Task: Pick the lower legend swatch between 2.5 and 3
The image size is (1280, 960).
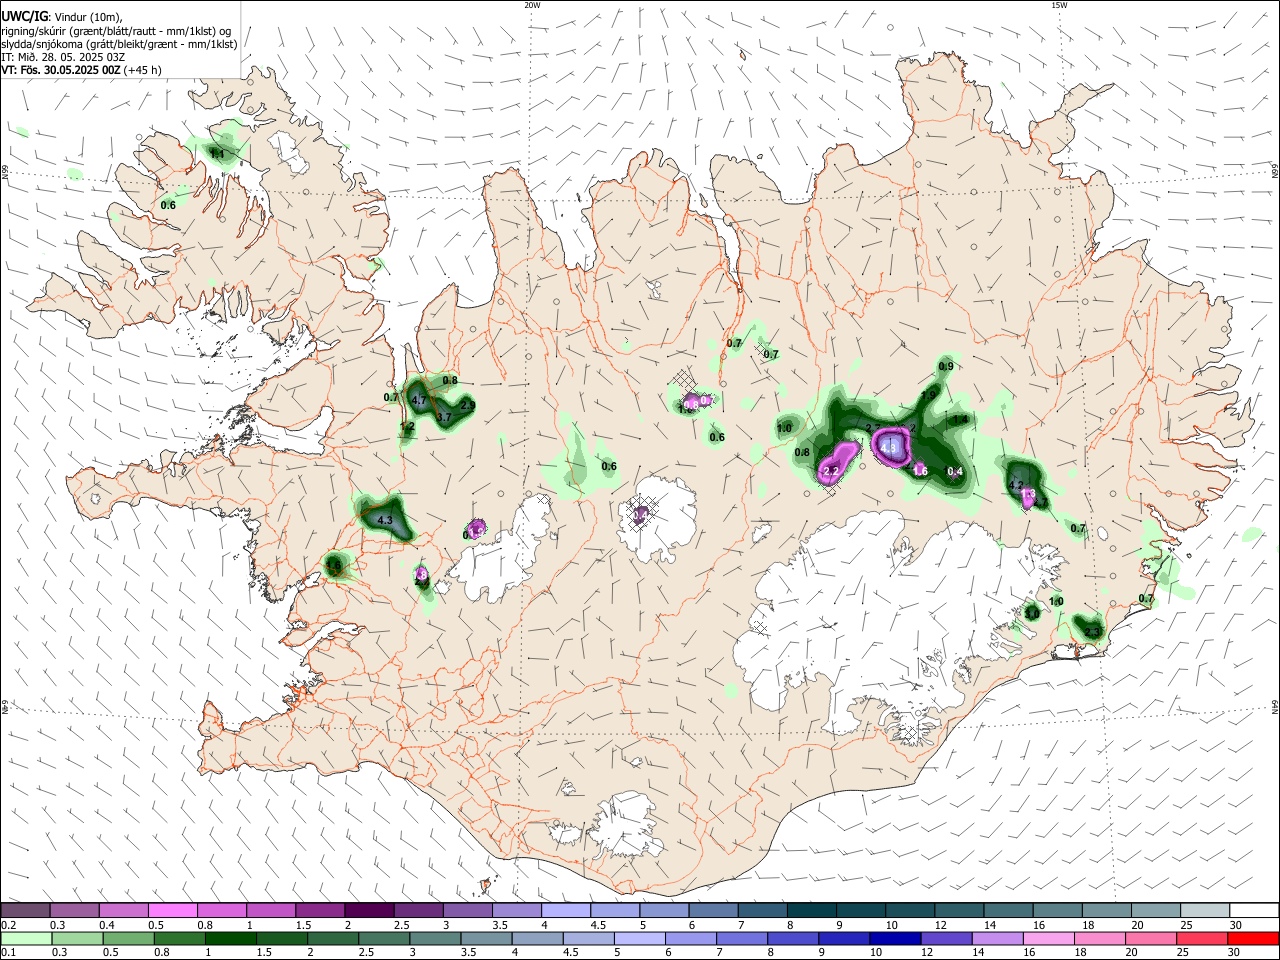Action: click(x=383, y=939)
